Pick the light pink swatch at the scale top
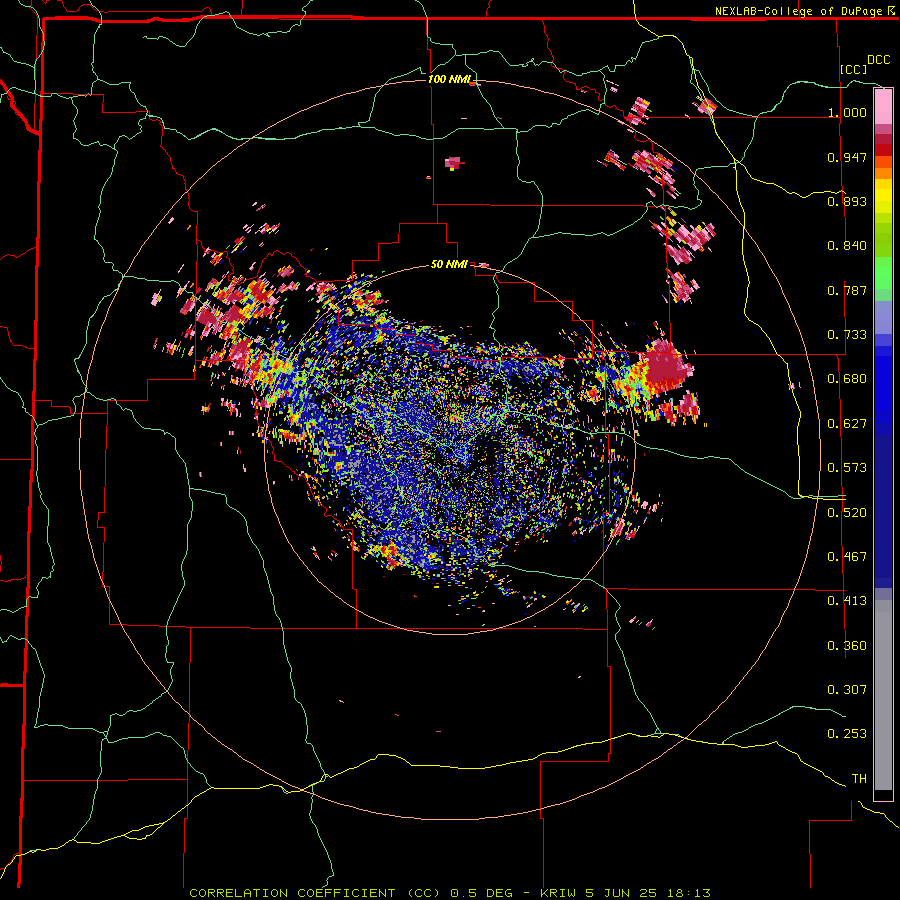Viewport: 900px width, 900px height. click(883, 106)
